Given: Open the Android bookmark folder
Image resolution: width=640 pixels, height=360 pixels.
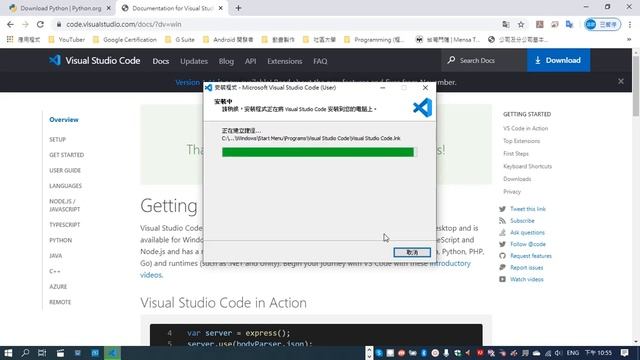Looking at the screenshot, I should click(x=228, y=40).
